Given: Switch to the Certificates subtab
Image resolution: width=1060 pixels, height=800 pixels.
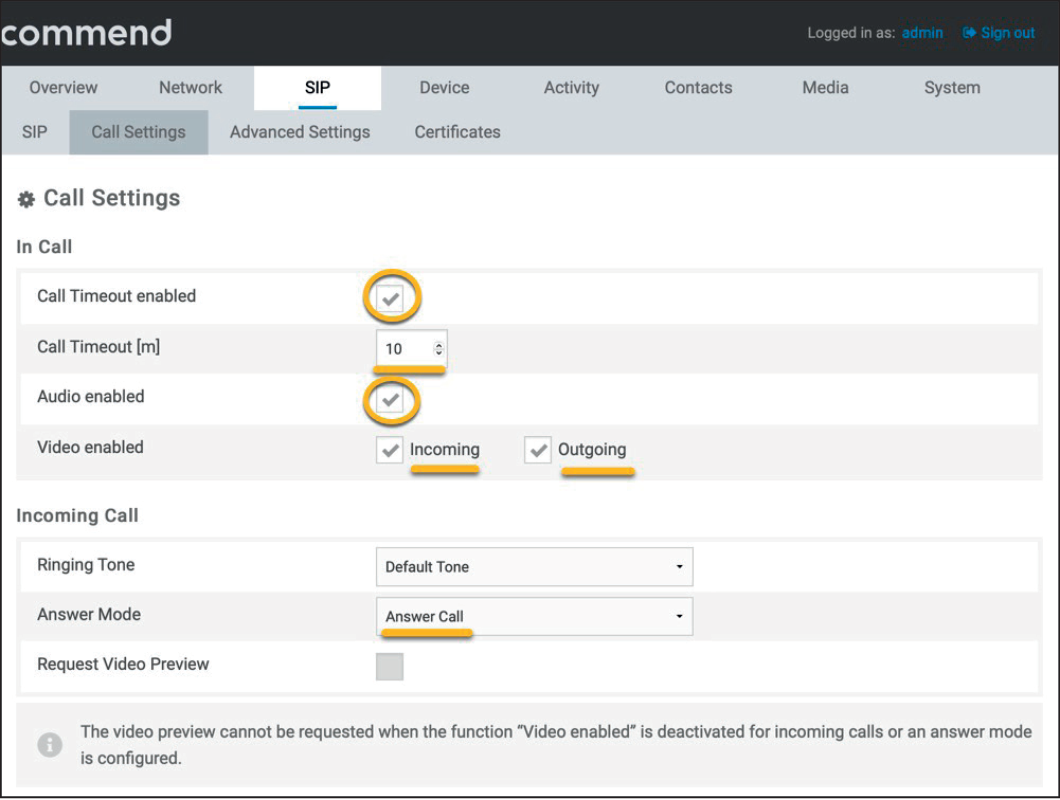Looking at the screenshot, I should click(456, 131).
